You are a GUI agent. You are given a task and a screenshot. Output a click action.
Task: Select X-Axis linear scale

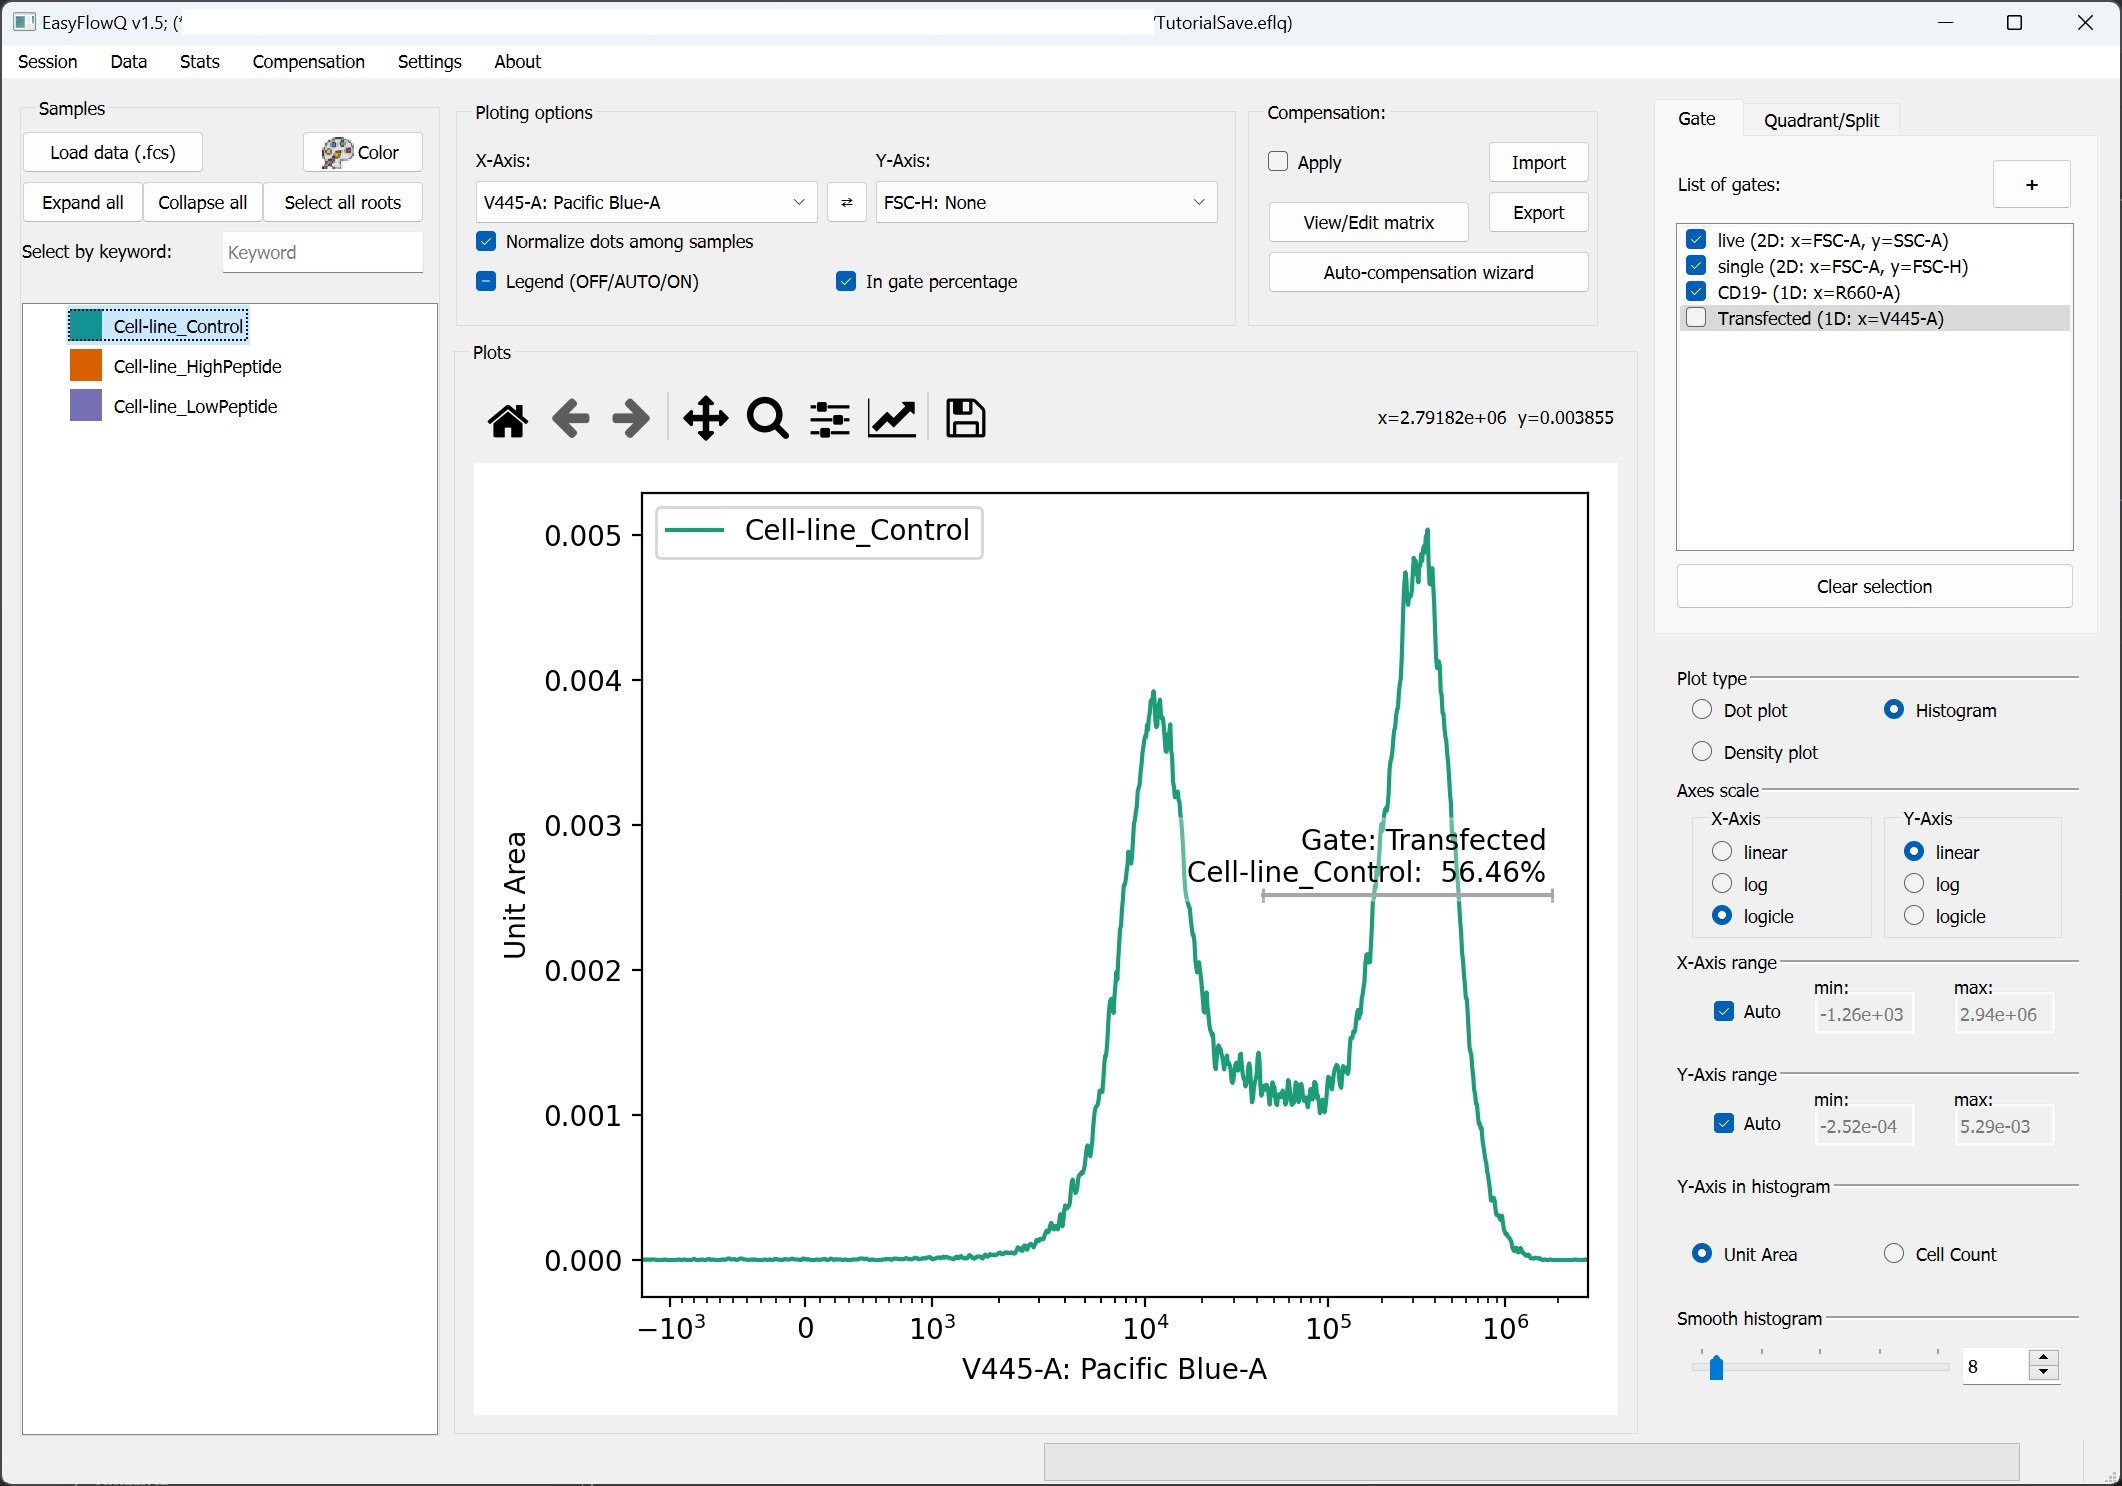(1722, 852)
